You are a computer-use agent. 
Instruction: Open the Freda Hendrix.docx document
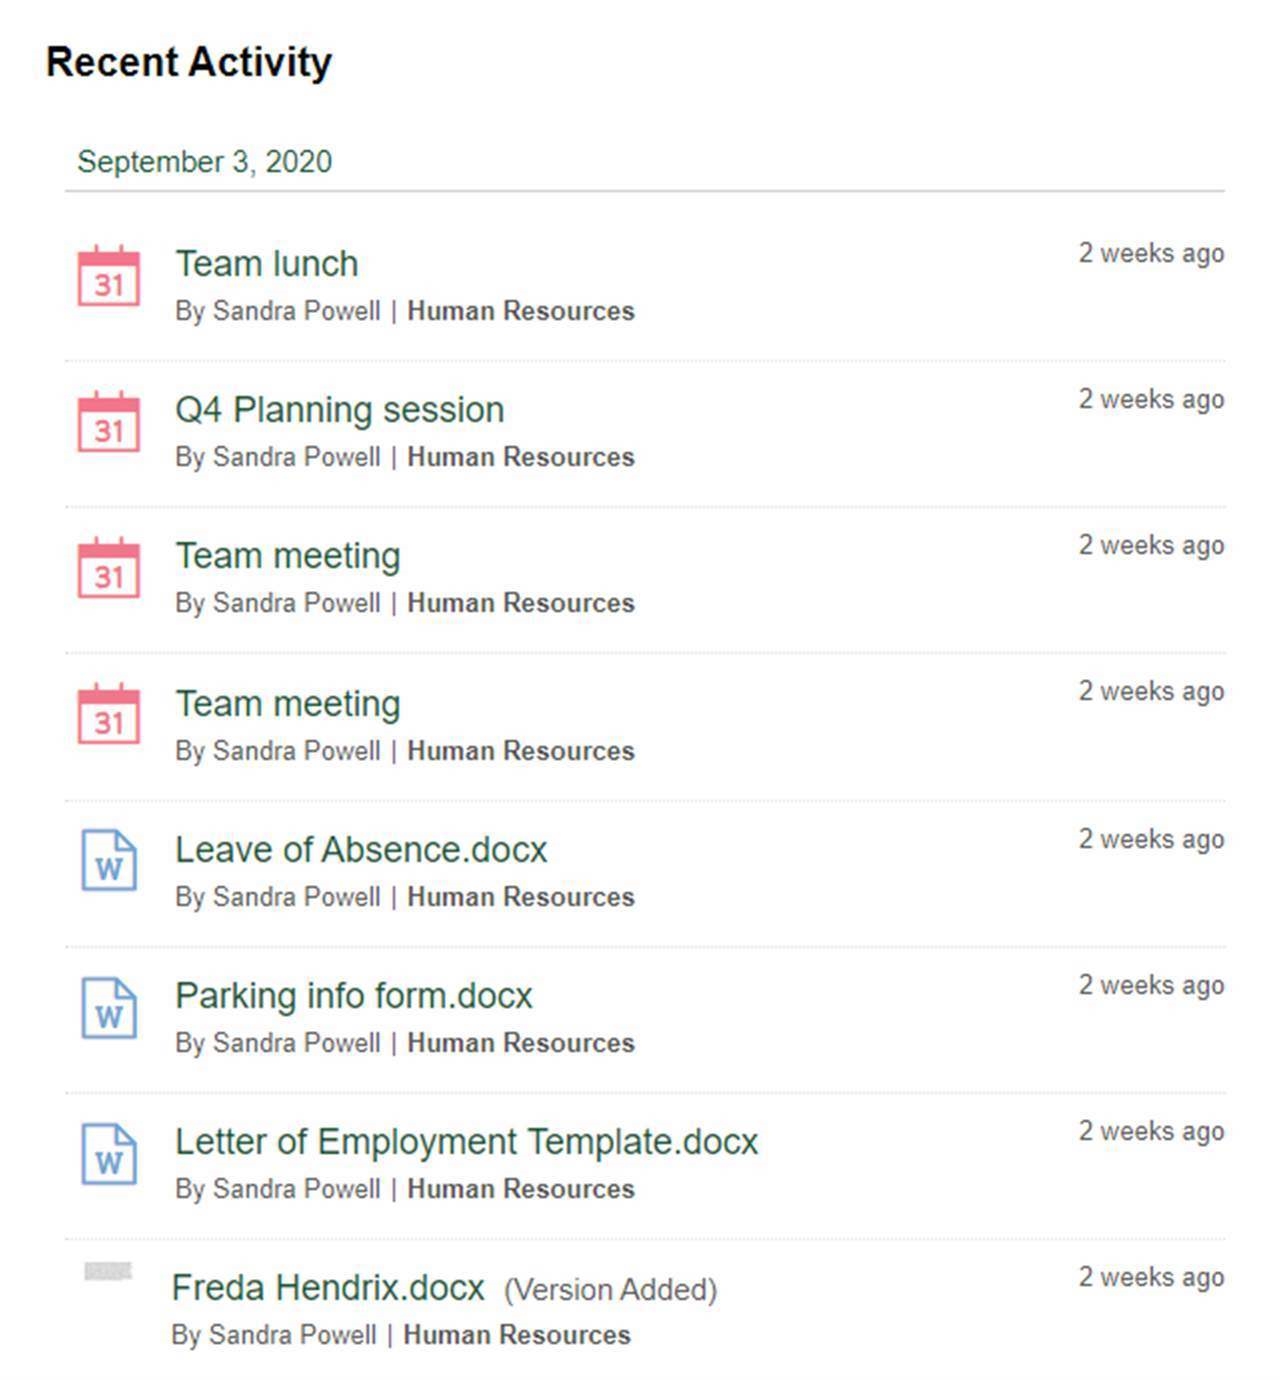click(x=328, y=1288)
